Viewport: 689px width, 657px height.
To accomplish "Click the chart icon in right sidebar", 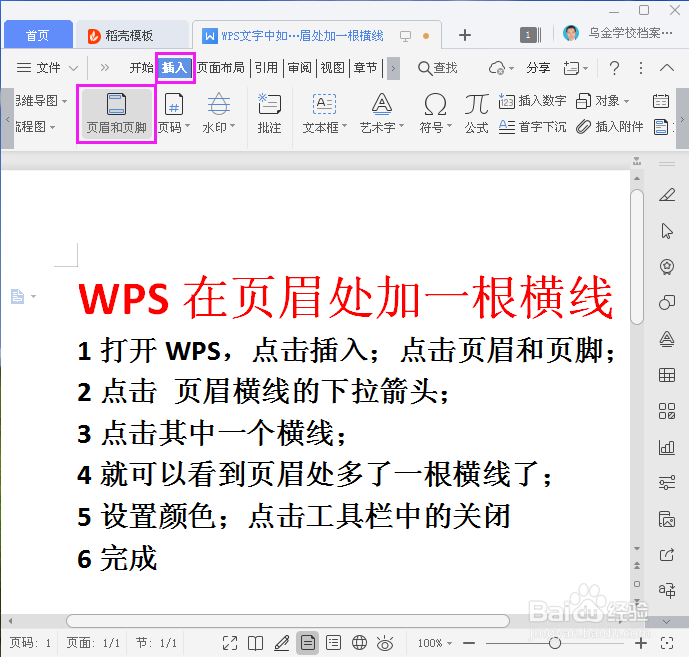I will [667, 447].
